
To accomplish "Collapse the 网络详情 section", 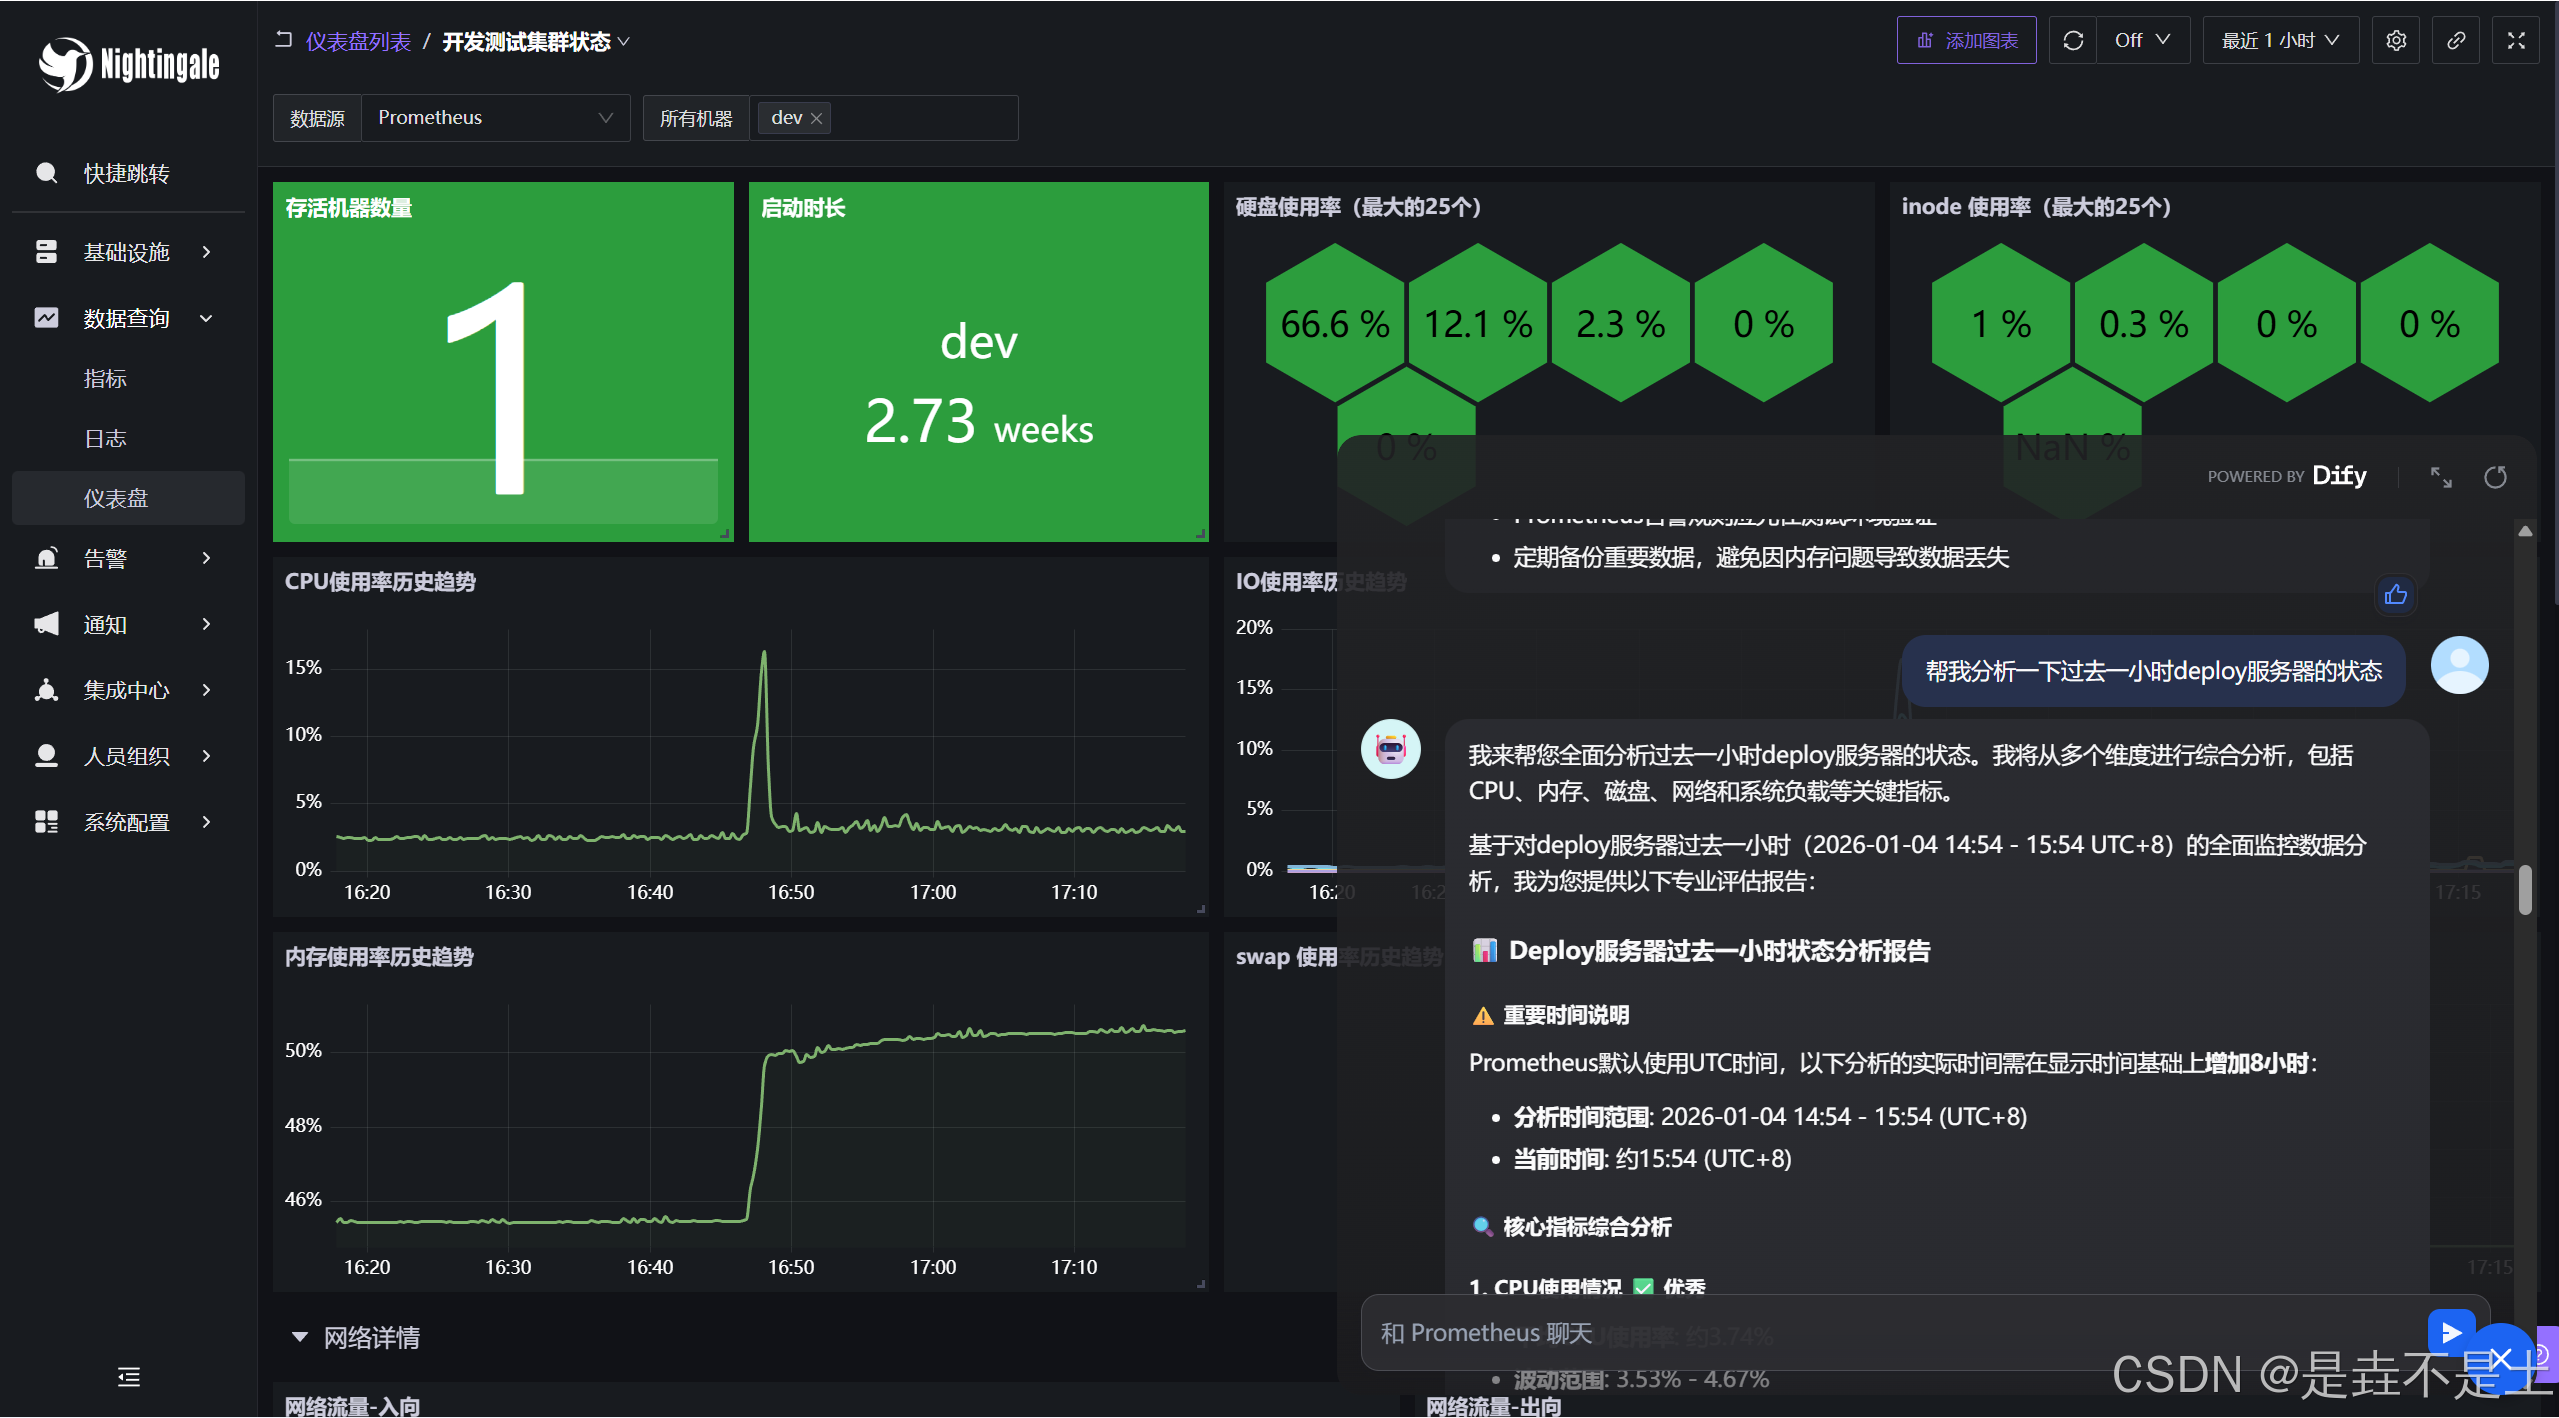I will point(299,1337).
